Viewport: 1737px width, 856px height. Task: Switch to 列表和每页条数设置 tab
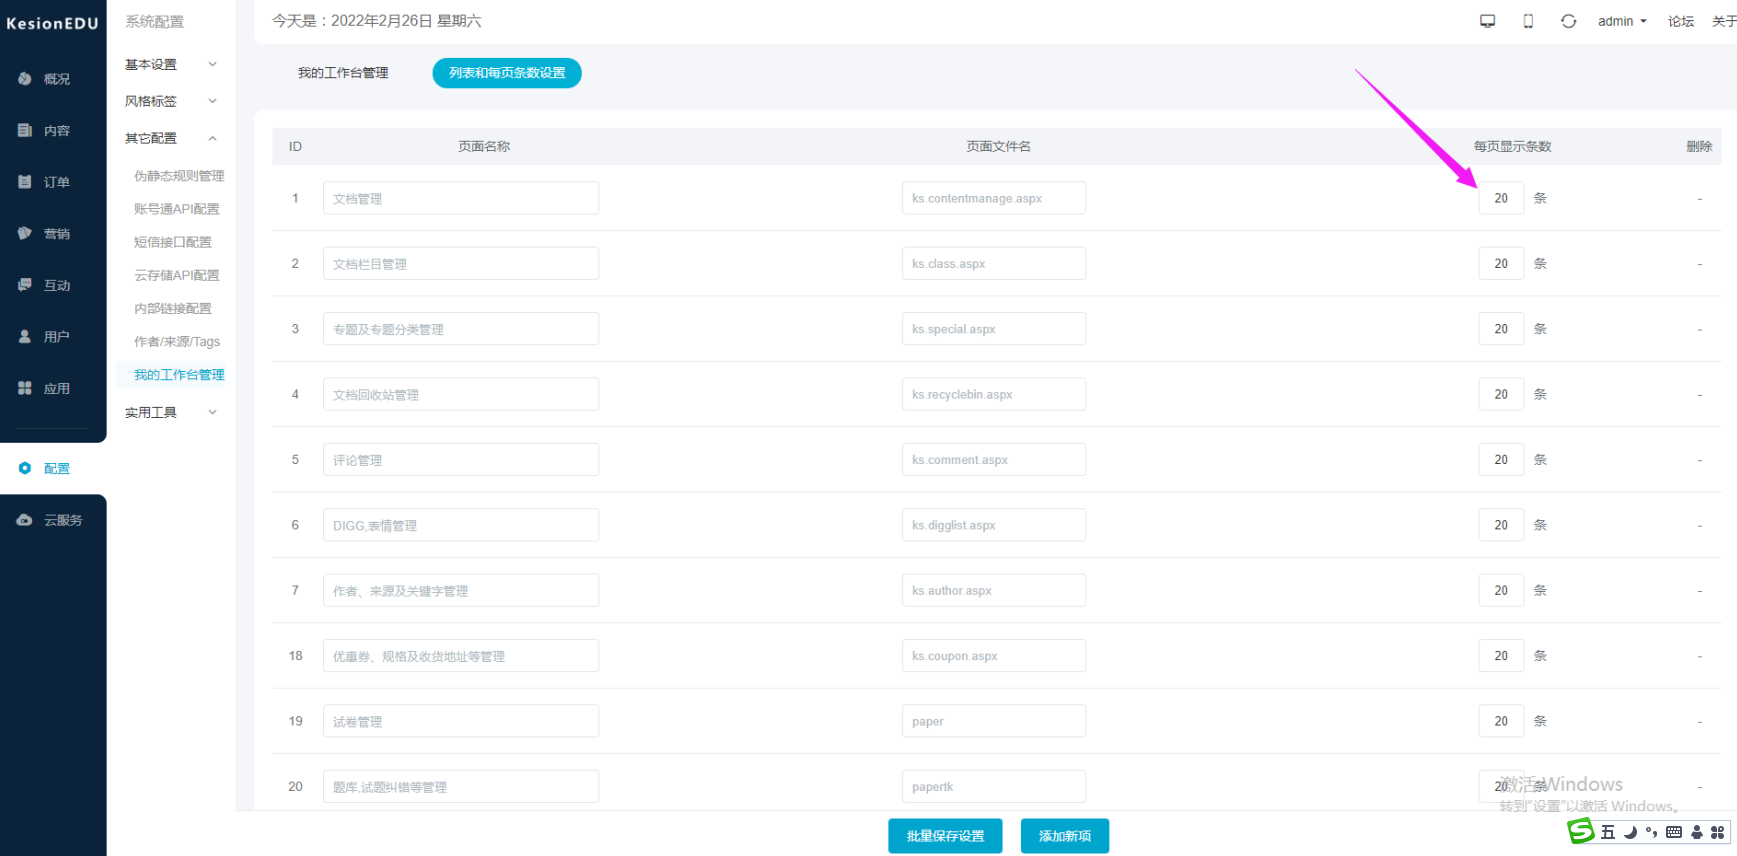pos(507,73)
